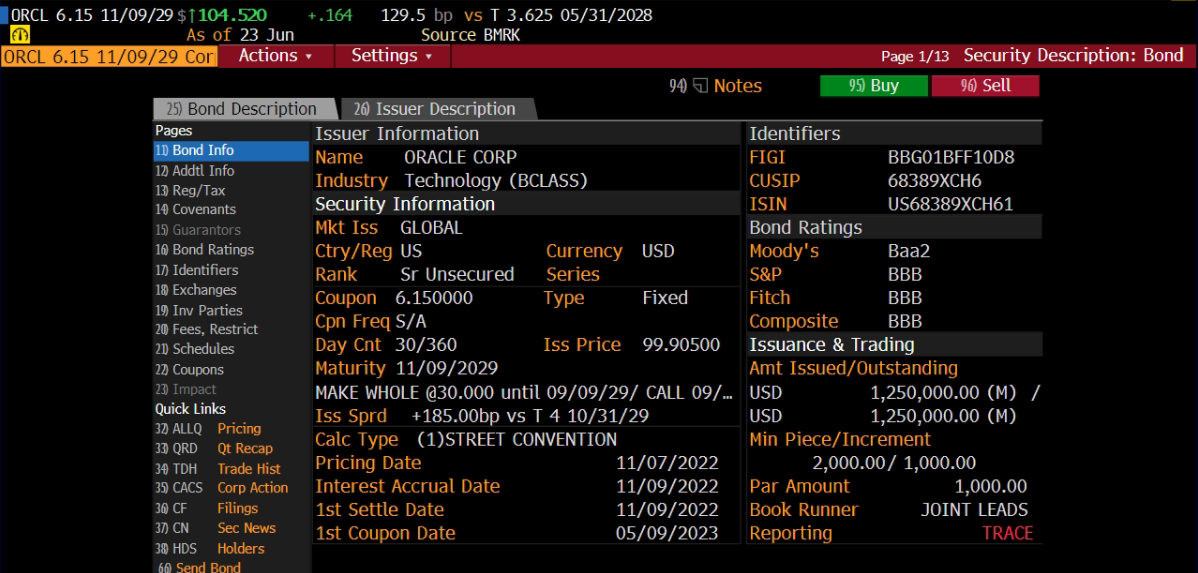The image size is (1198, 573).
Task: Switch to the Issuer Description tab
Action: tap(437, 109)
